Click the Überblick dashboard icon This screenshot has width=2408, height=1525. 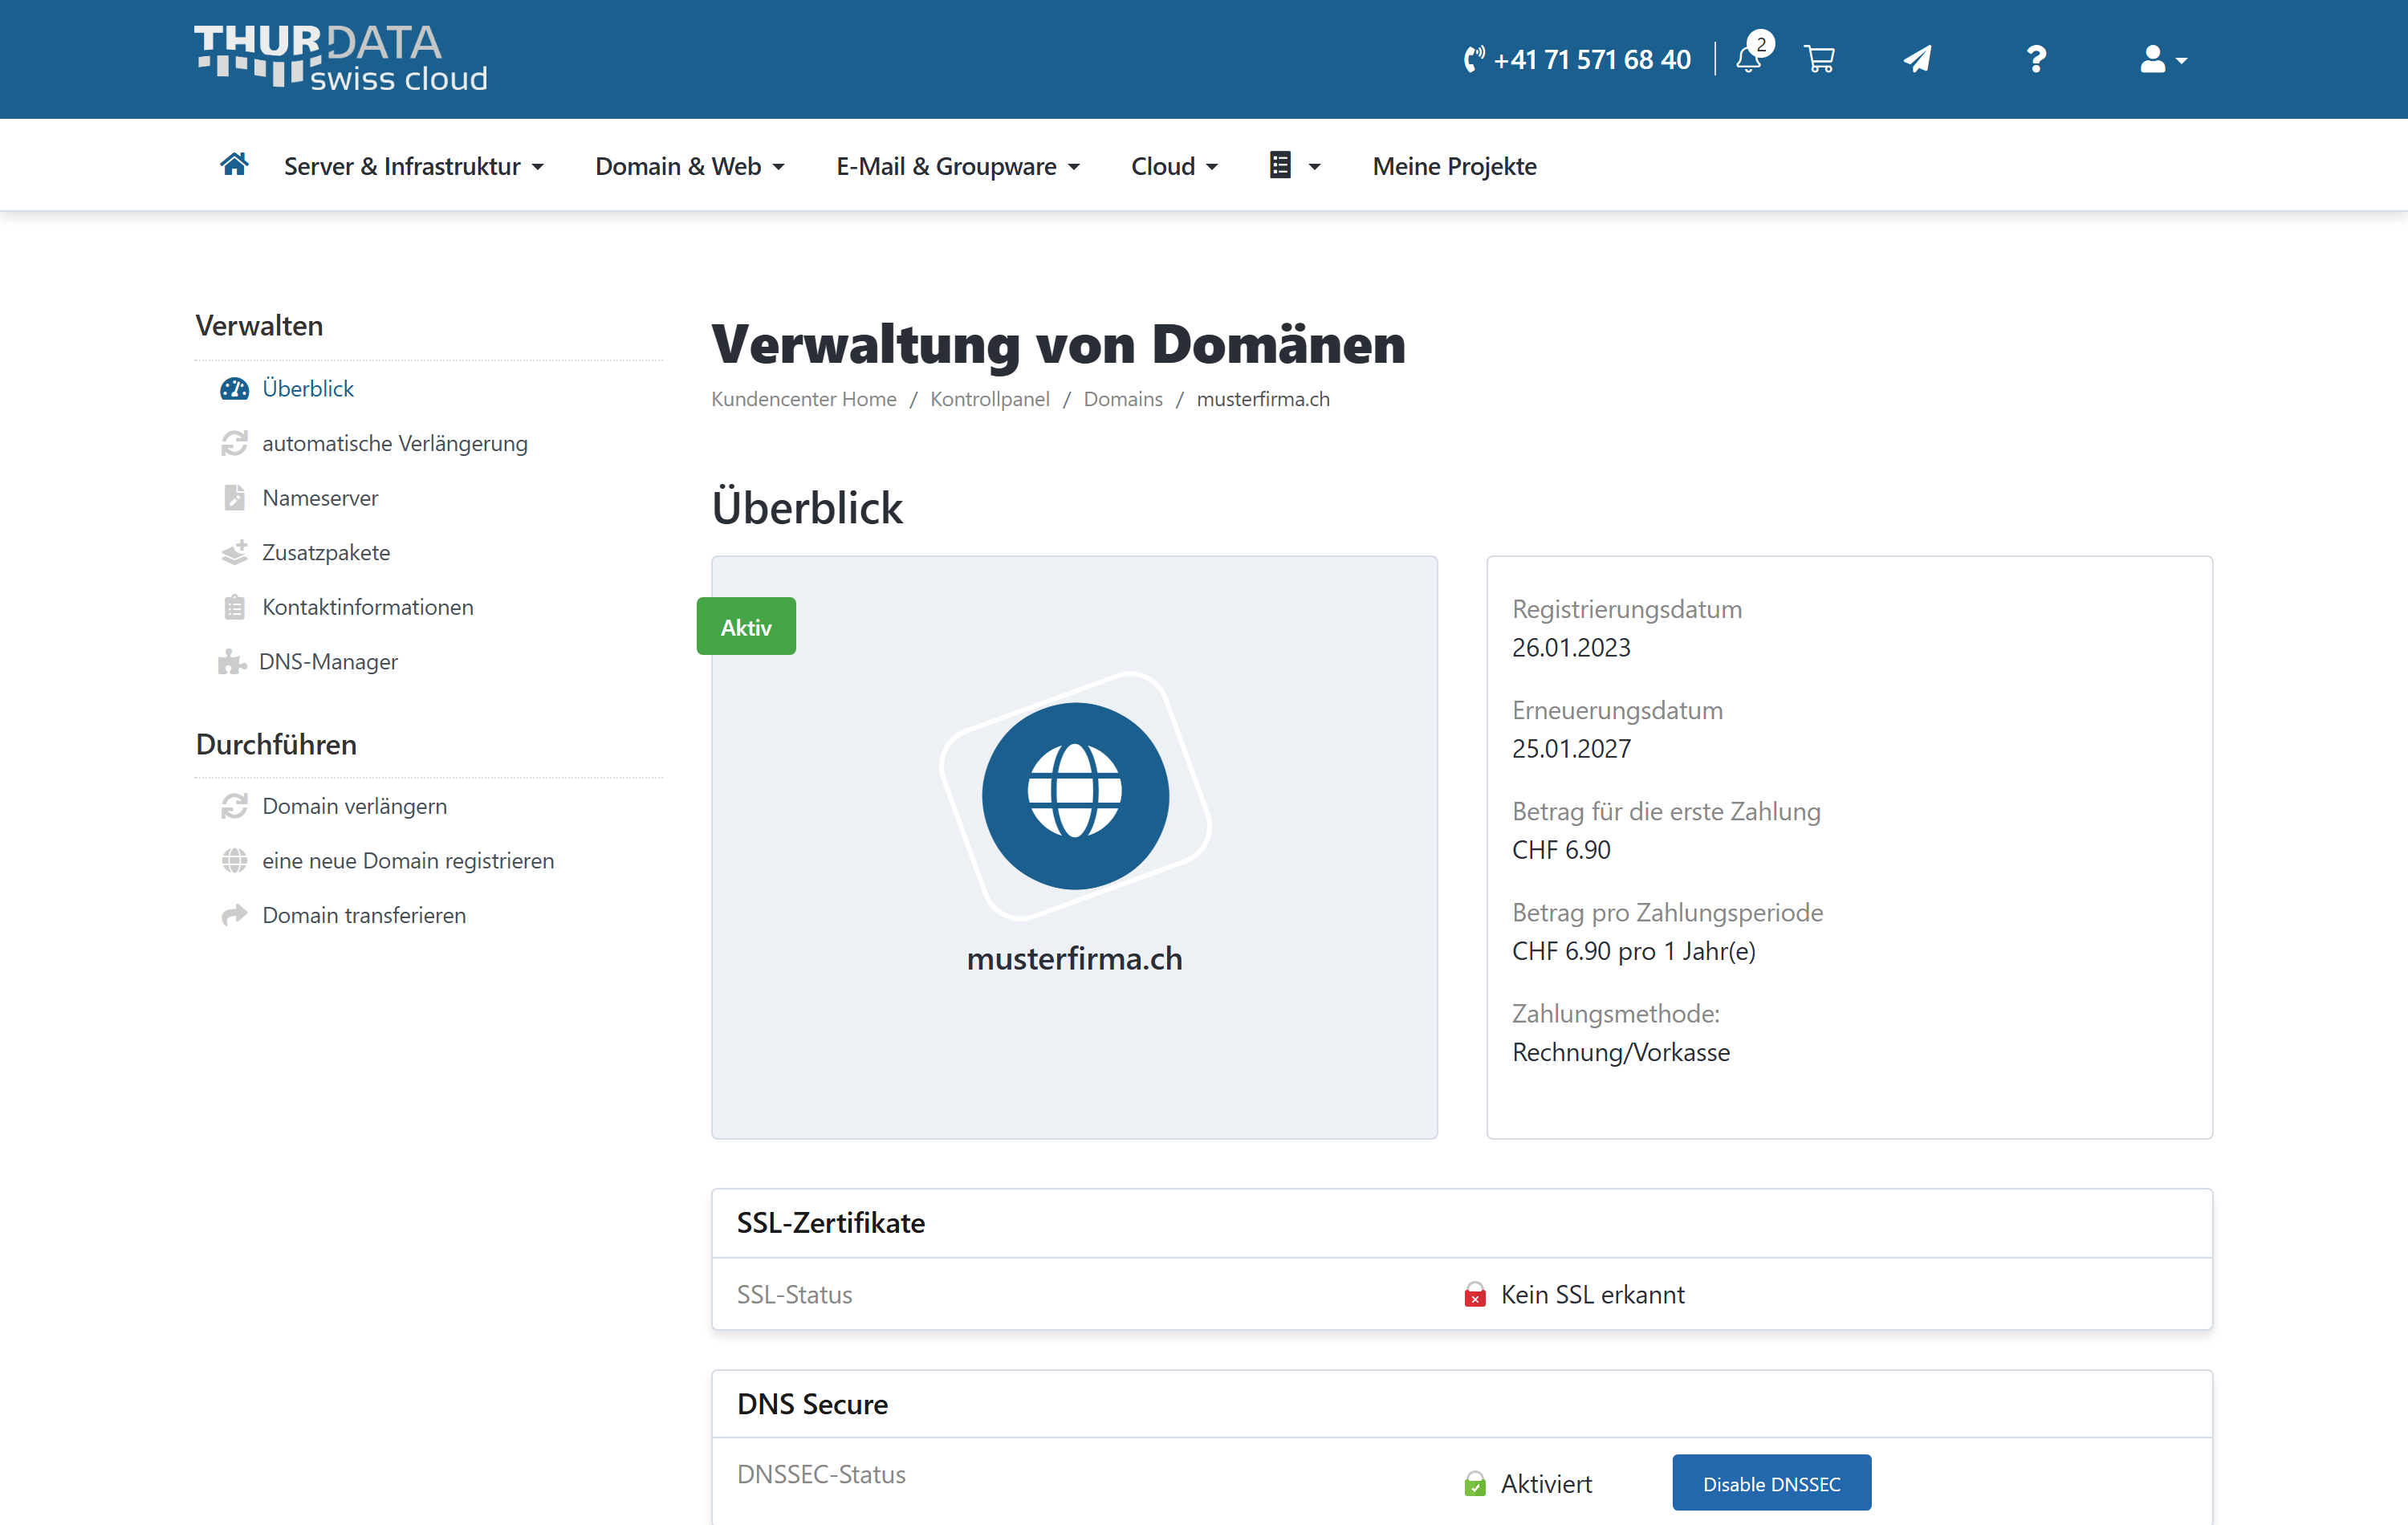[x=234, y=388]
